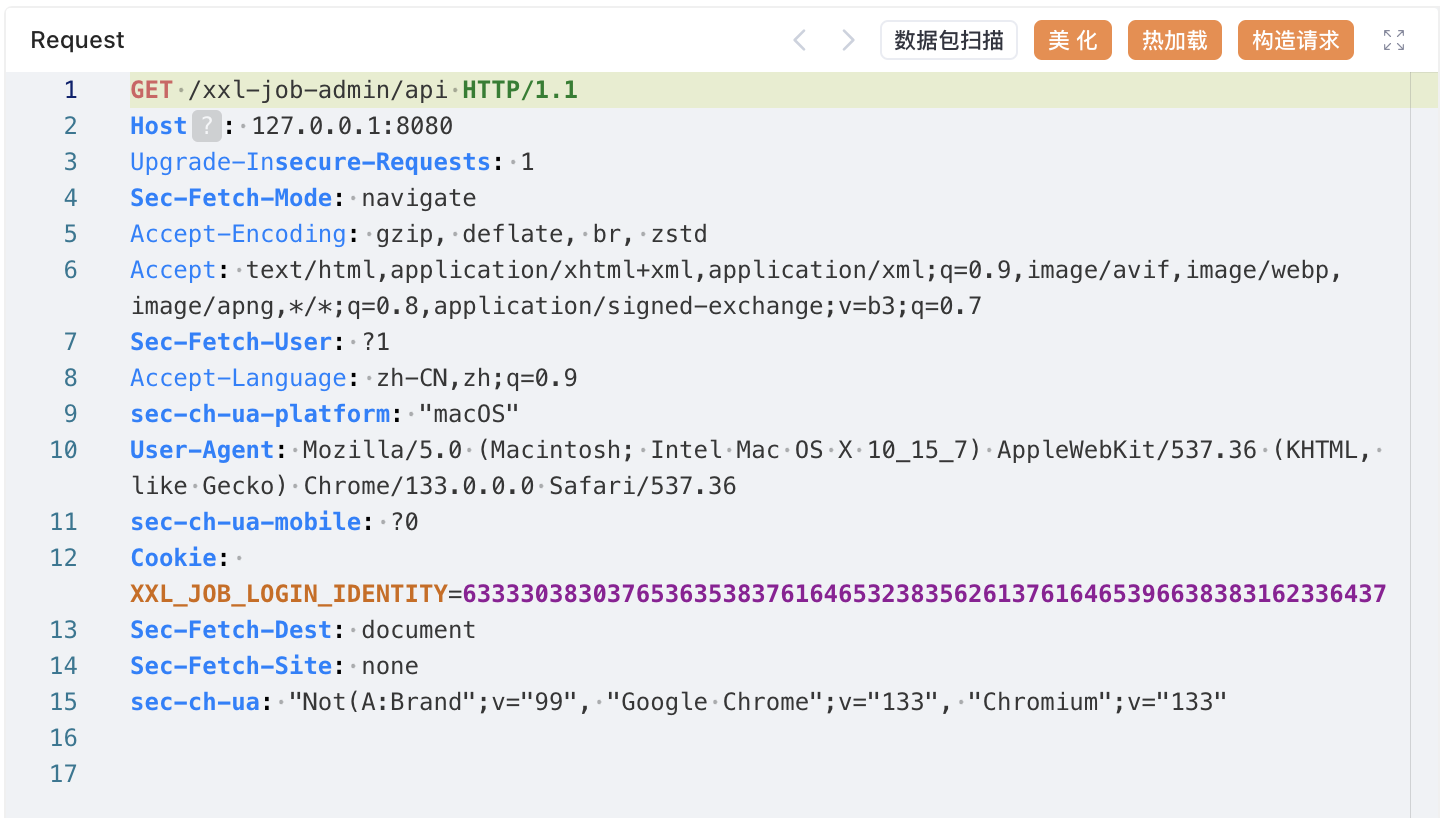Click the long purple cookie value
This screenshot has height=818, width=1452.
point(924,594)
